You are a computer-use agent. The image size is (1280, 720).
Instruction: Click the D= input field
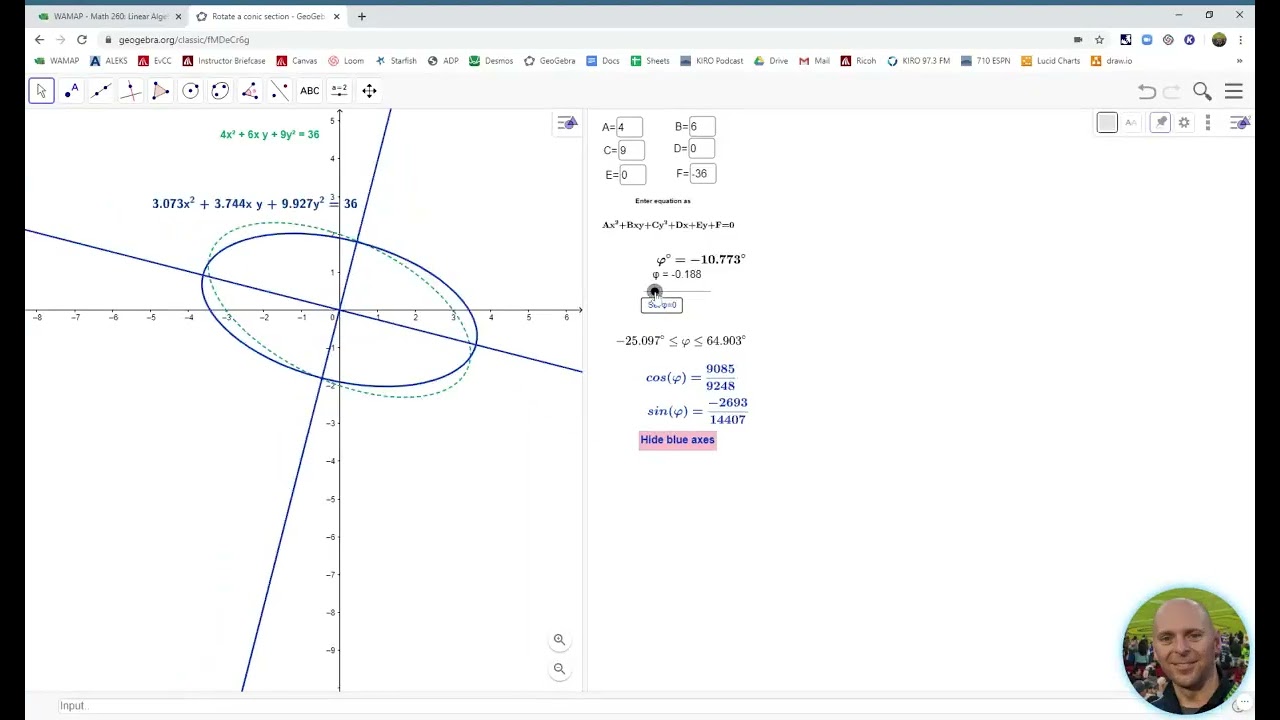[x=701, y=149]
